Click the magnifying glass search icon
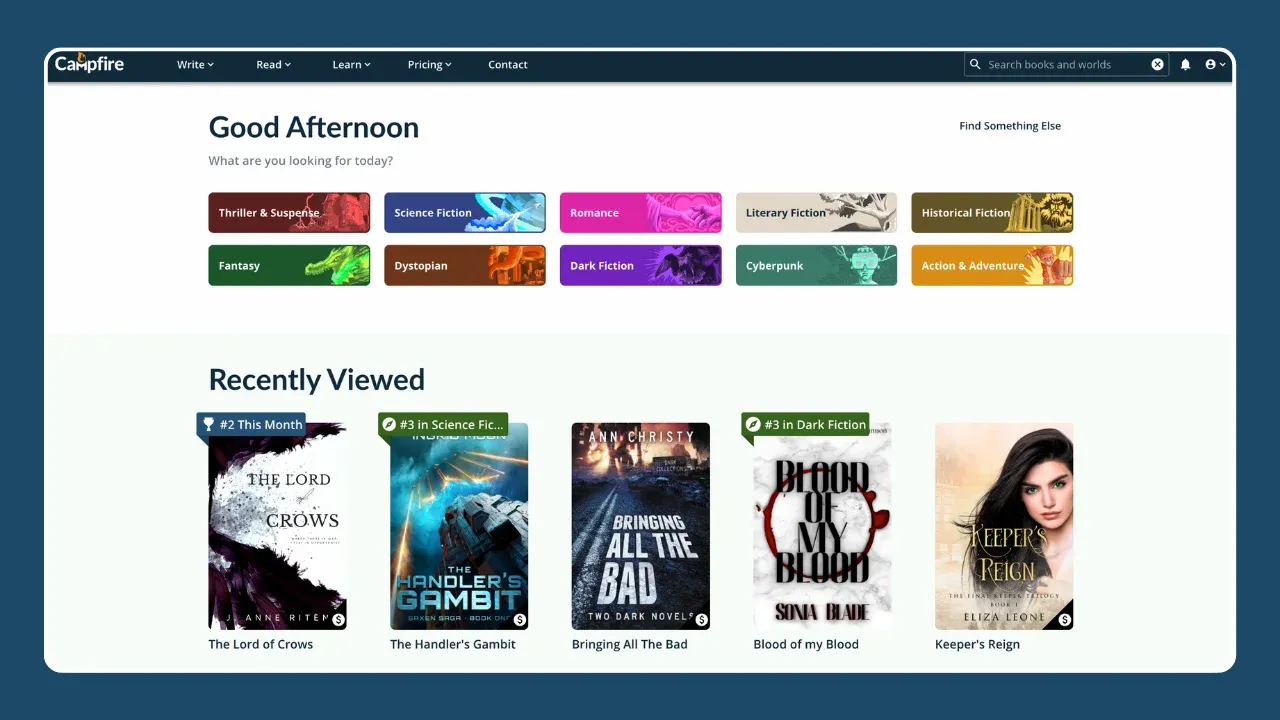The height and width of the screenshot is (720, 1280). click(x=975, y=64)
